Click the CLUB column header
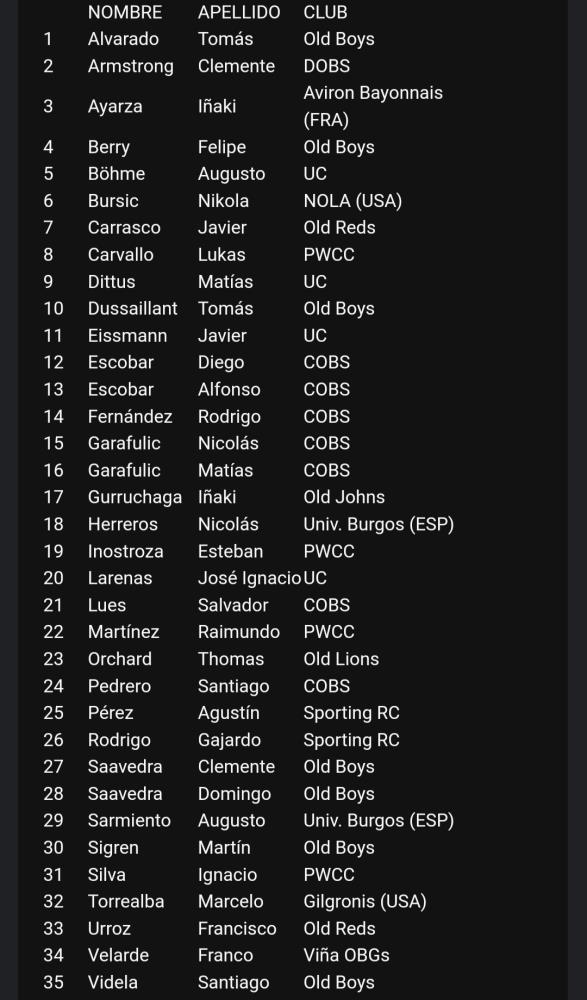587x1000 pixels. (325, 12)
